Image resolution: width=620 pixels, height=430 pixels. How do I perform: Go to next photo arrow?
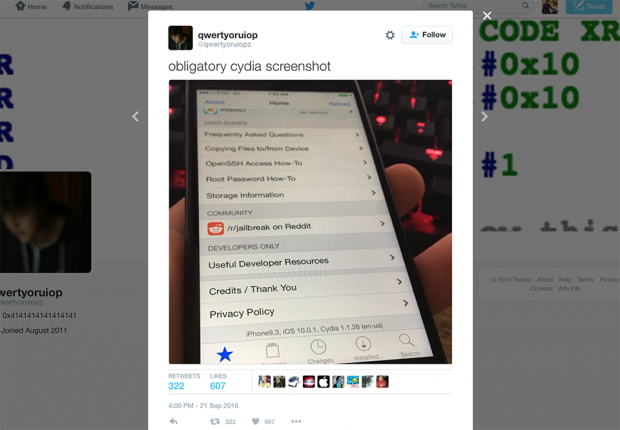[484, 116]
